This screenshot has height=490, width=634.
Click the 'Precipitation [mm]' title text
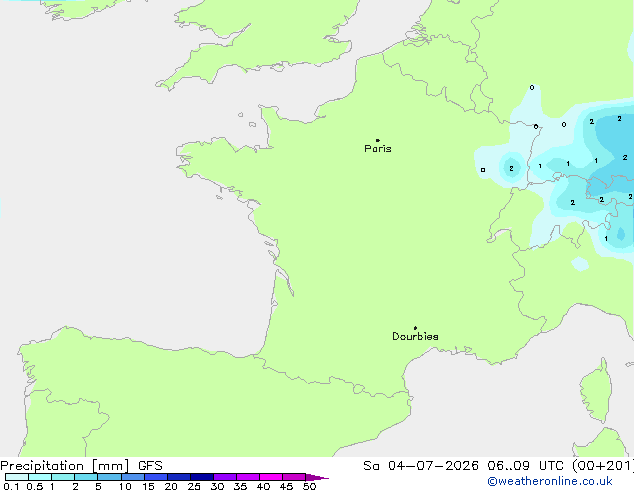pos(65,466)
